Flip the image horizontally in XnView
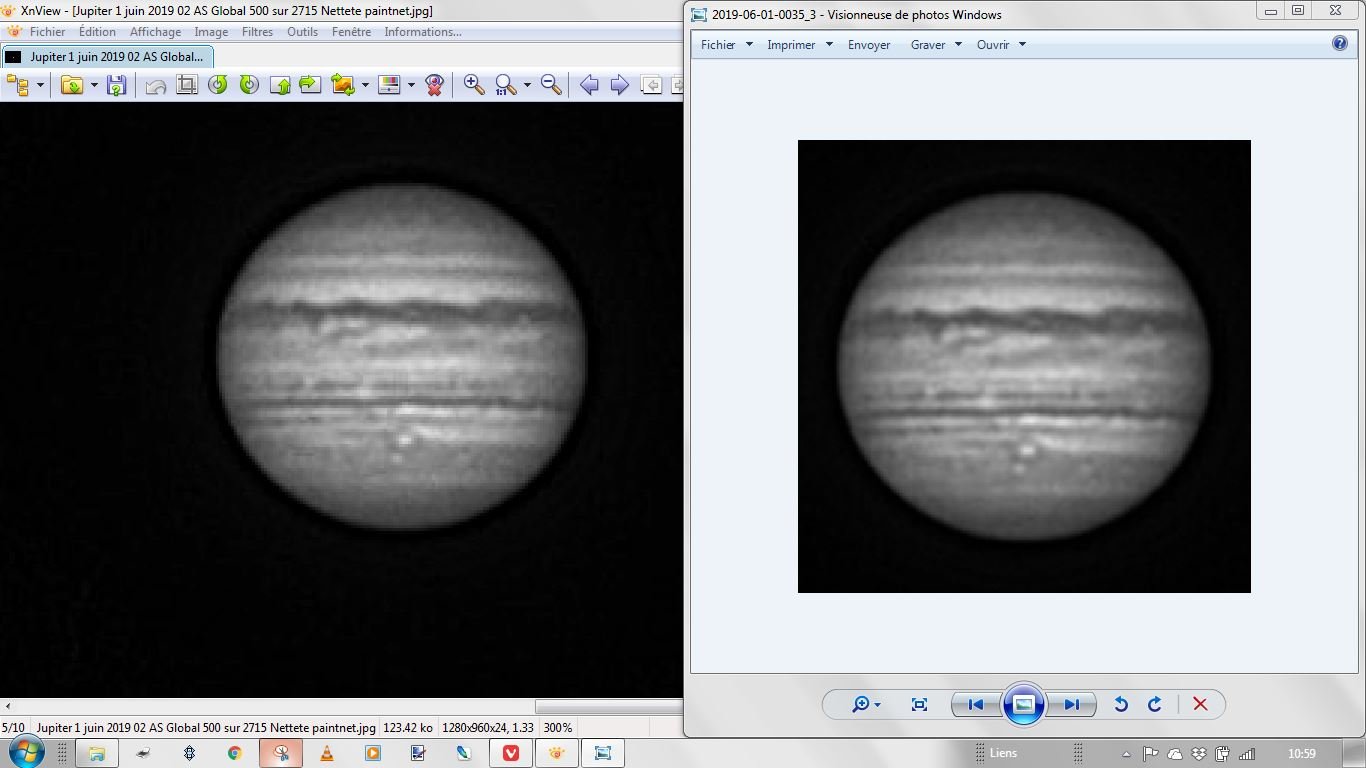1366x768 pixels. pyautogui.click(x=310, y=85)
